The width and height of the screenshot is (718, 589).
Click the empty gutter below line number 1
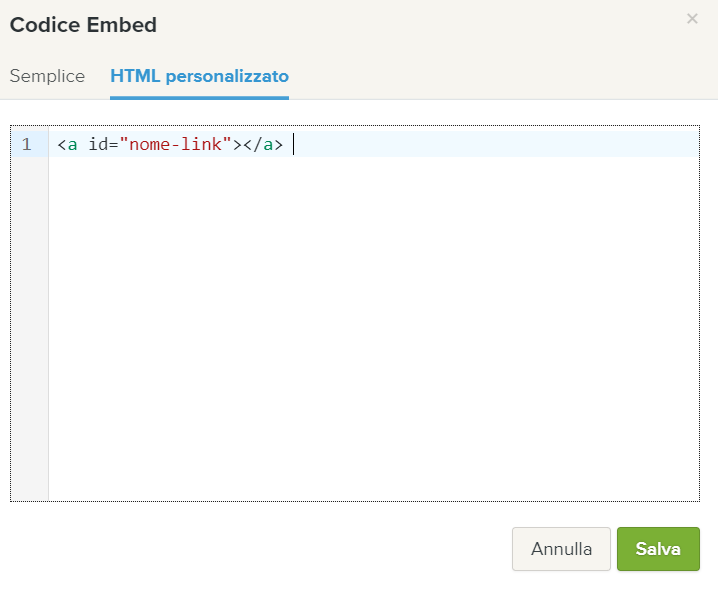coord(29,328)
